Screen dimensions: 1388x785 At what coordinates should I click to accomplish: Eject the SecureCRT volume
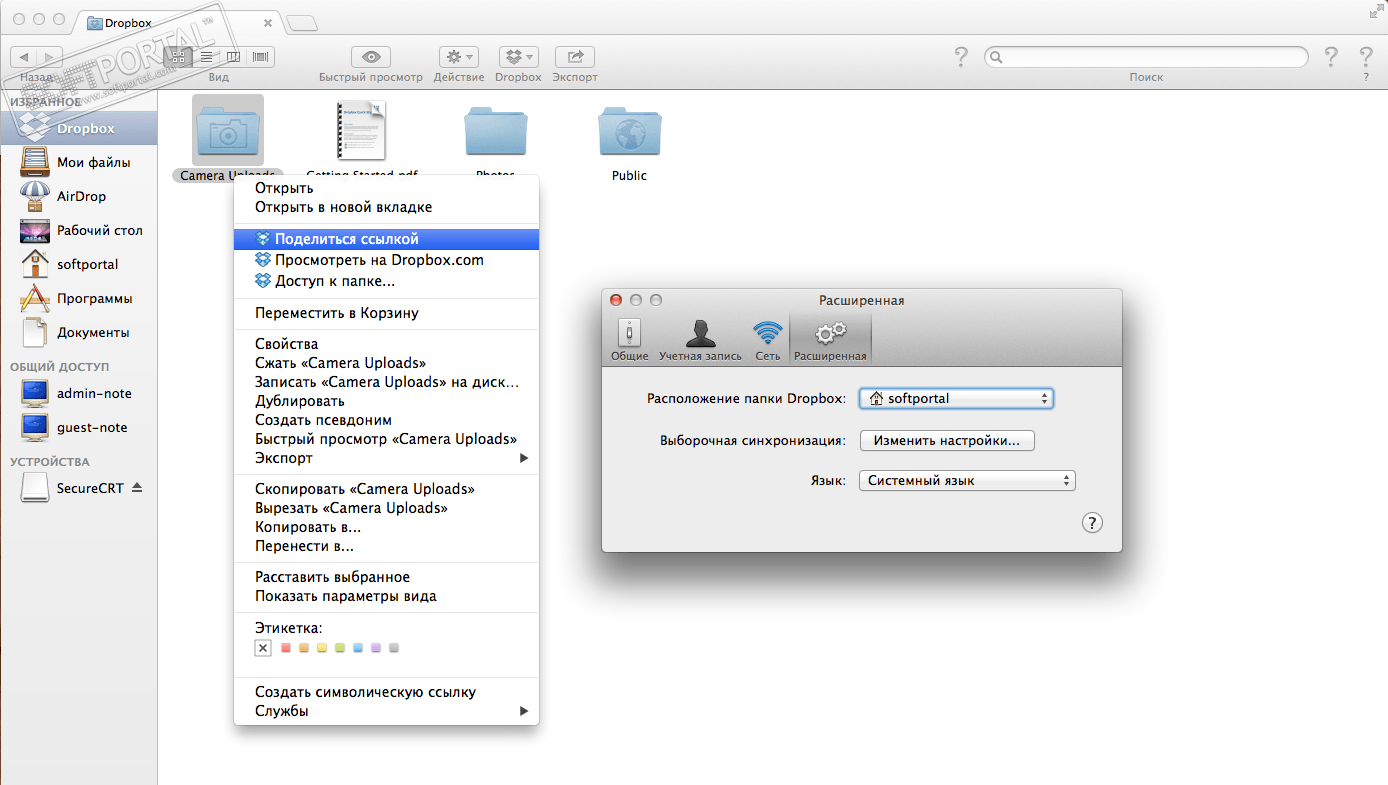pyautogui.click(x=137, y=488)
